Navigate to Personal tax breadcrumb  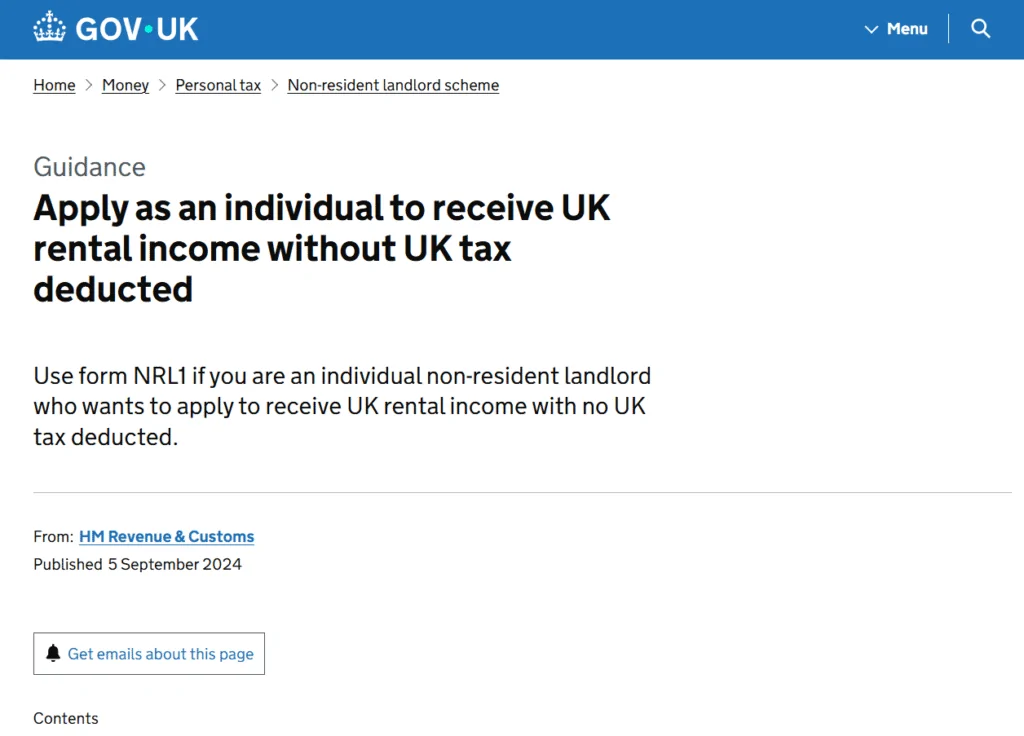(x=218, y=86)
